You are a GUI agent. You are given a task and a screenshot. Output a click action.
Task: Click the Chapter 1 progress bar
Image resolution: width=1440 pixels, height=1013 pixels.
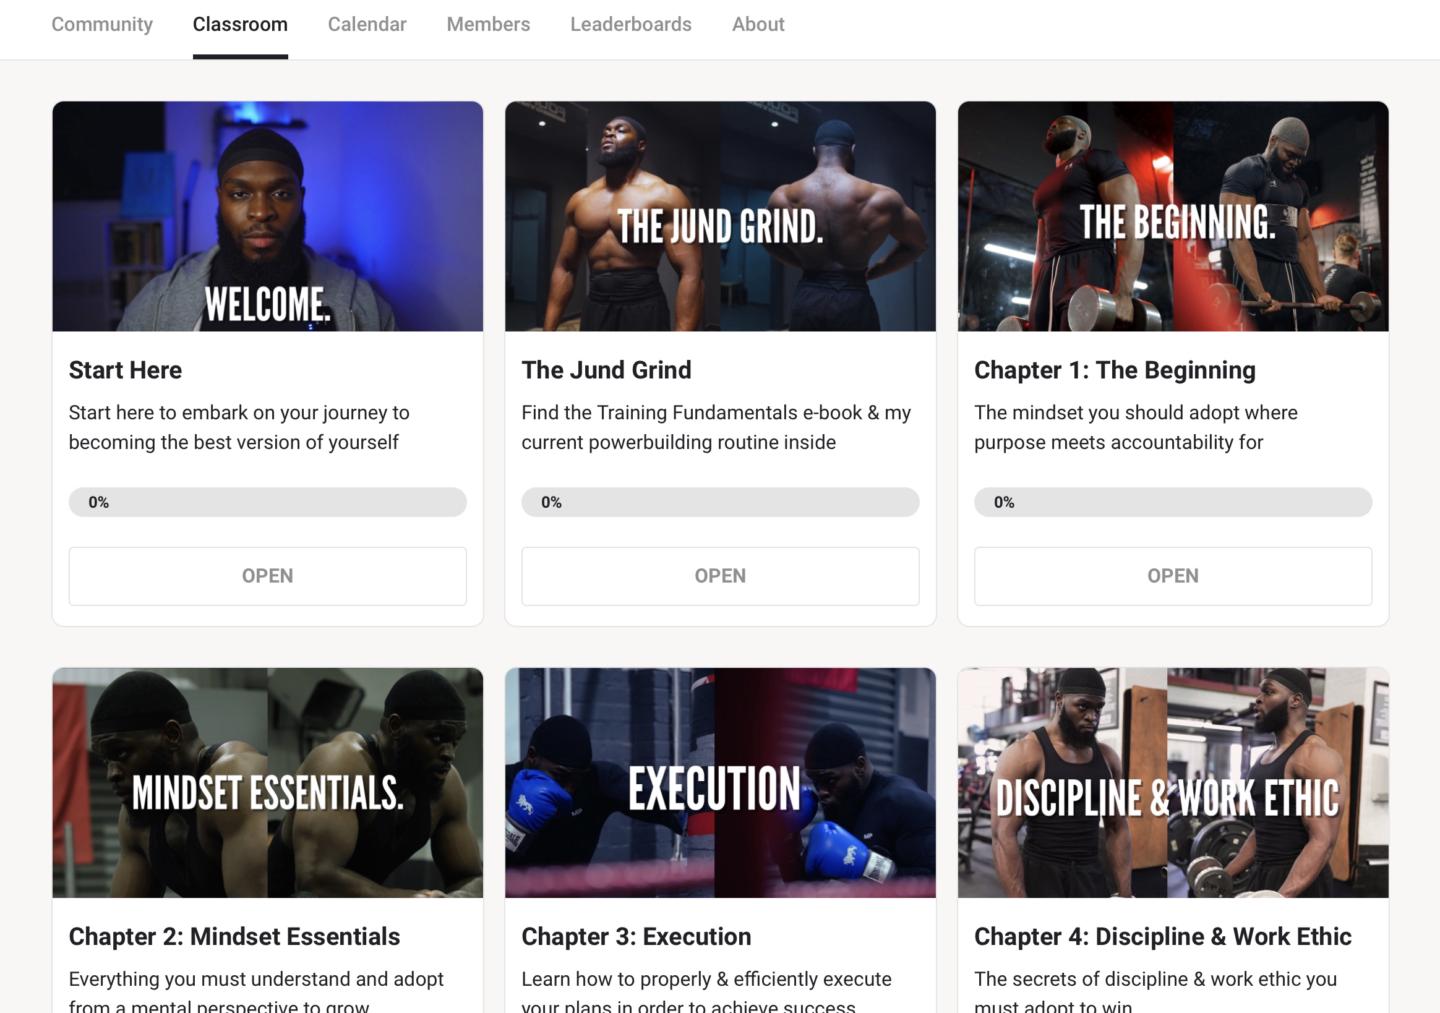tap(1173, 502)
